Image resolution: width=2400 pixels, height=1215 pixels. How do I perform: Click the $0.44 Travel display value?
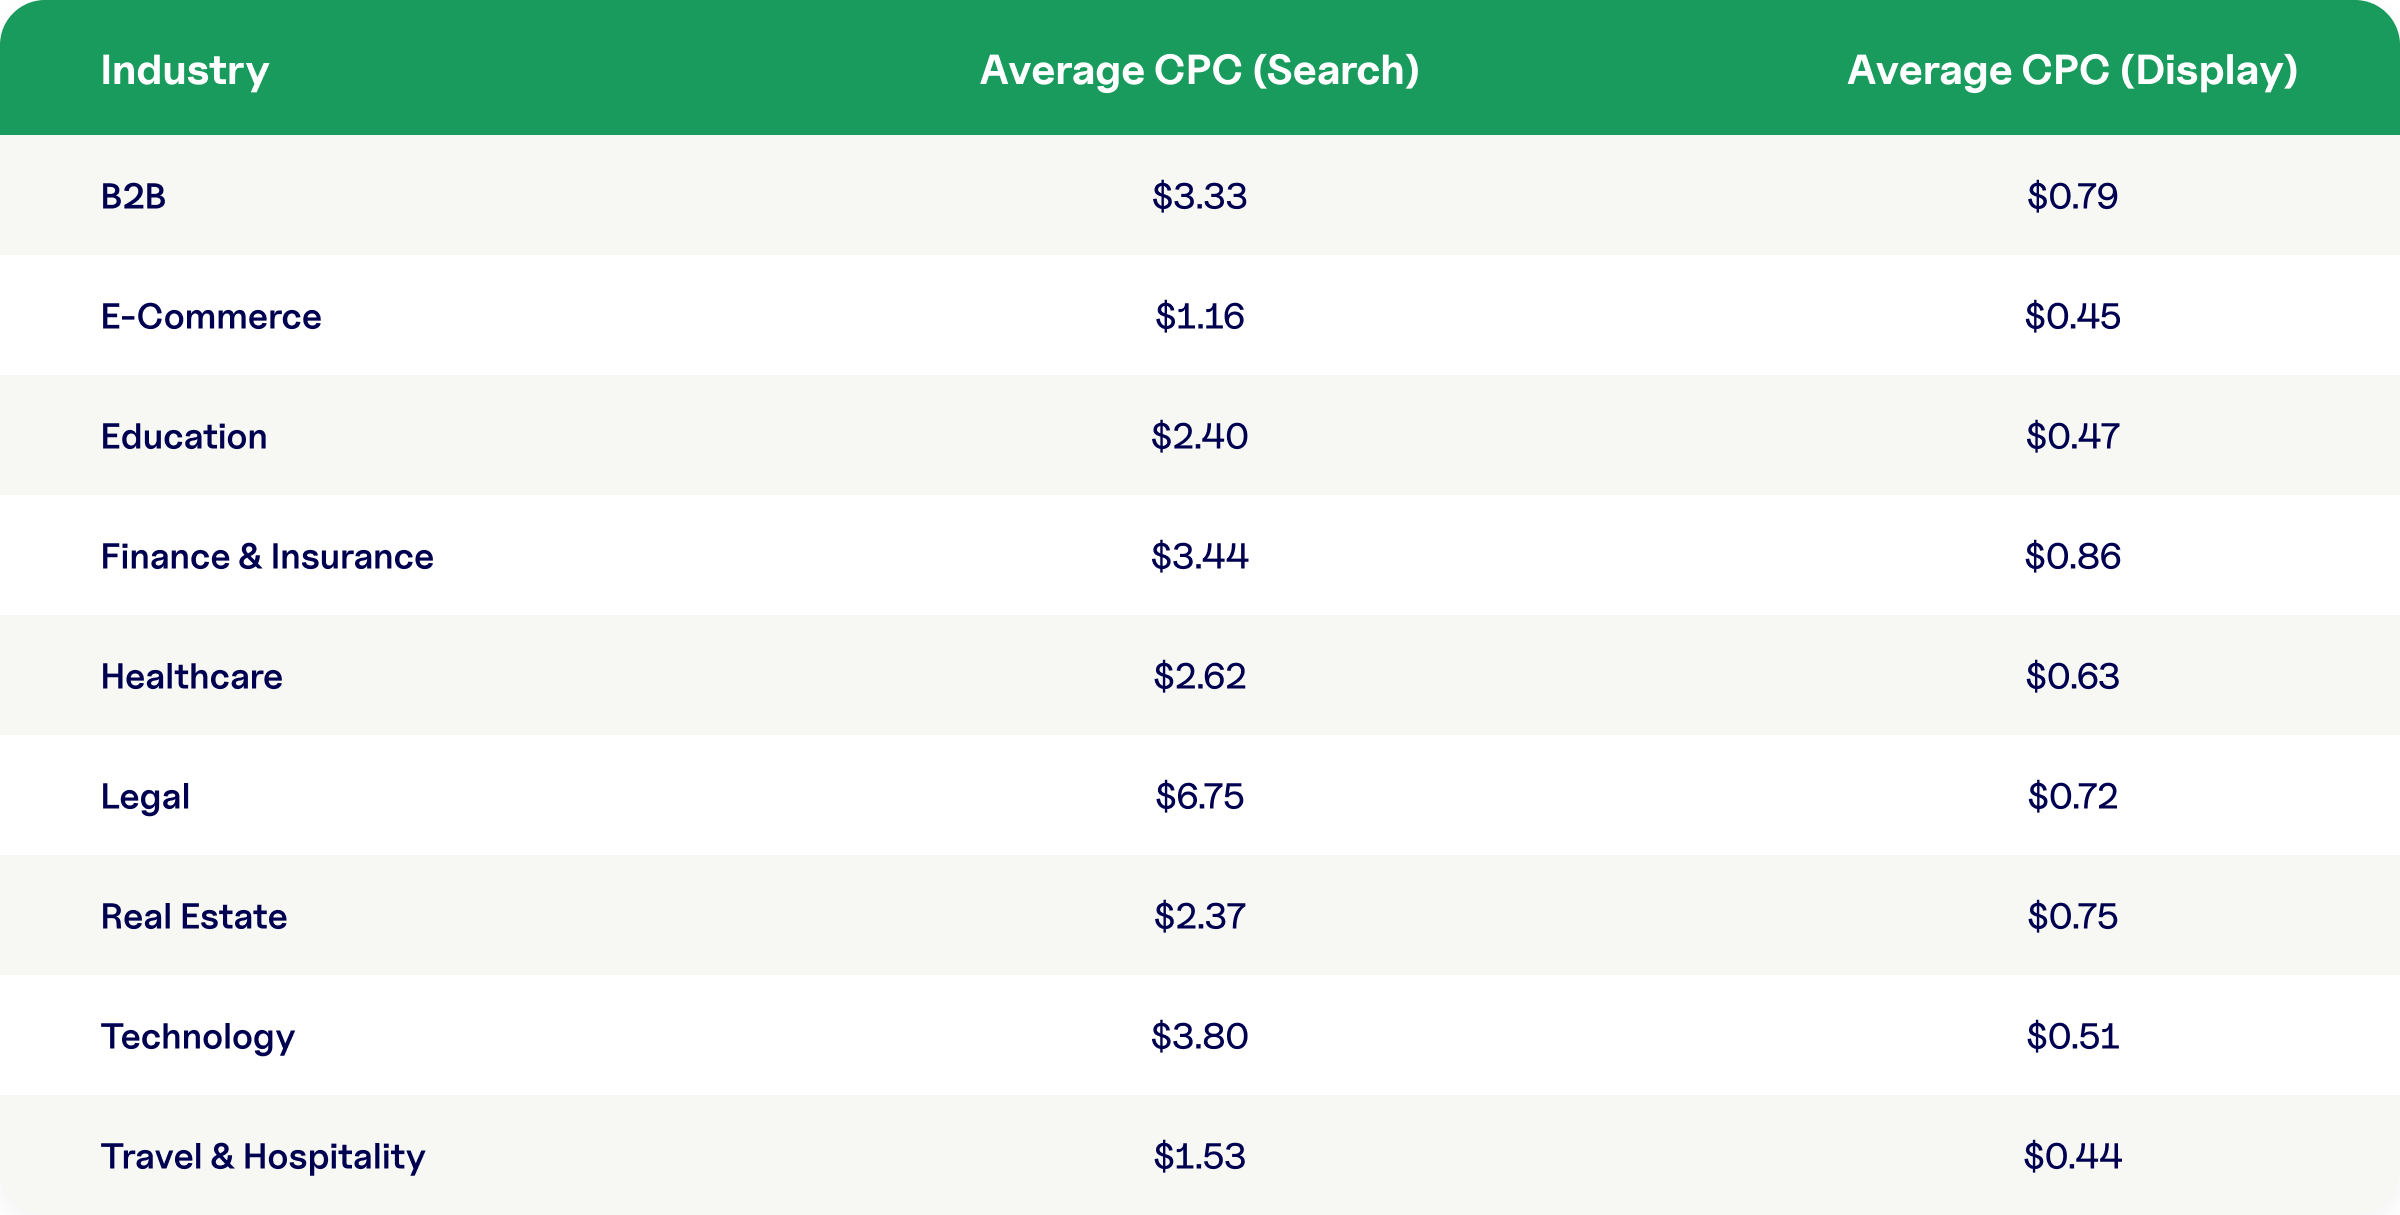[2072, 1156]
